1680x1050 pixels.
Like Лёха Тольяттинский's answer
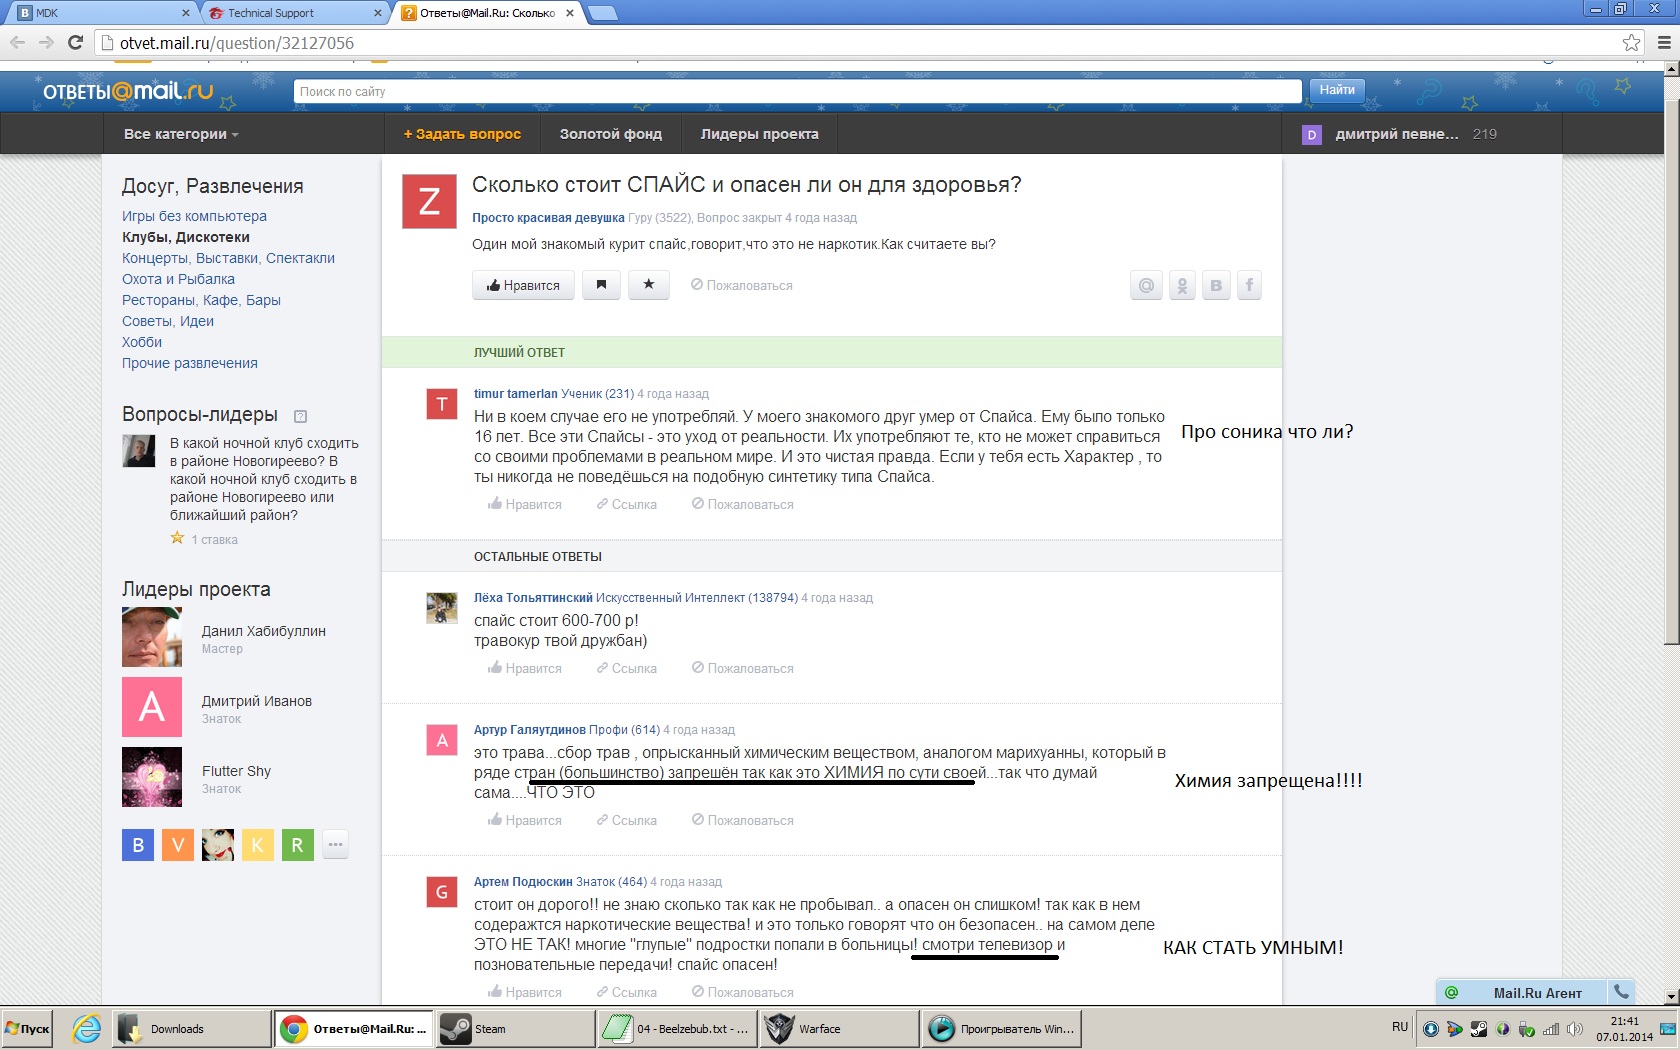coord(525,668)
